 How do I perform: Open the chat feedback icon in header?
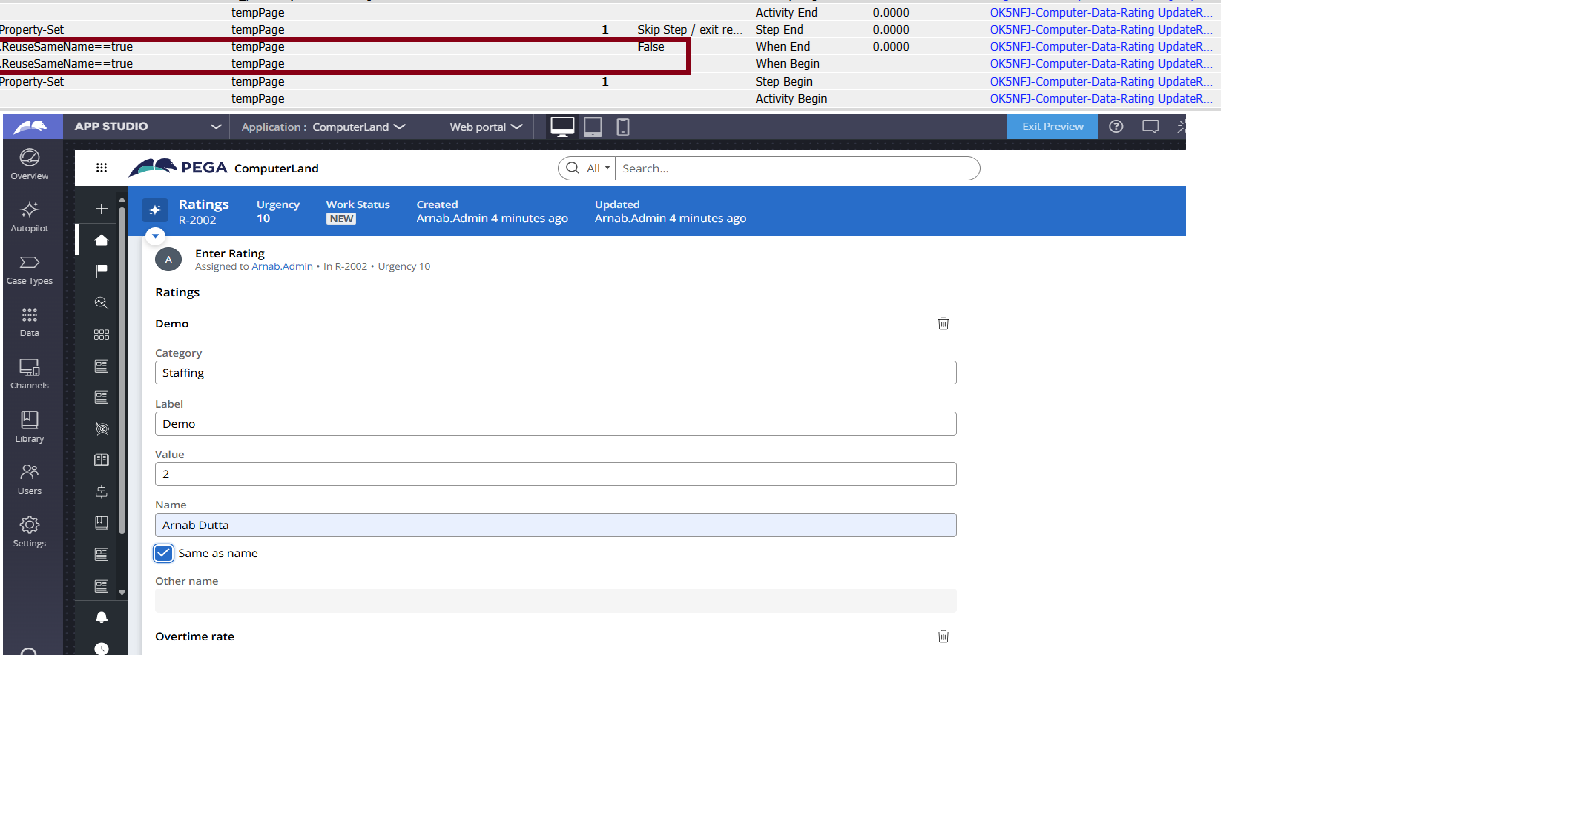pyautogui.click(x=1151, y=127)
